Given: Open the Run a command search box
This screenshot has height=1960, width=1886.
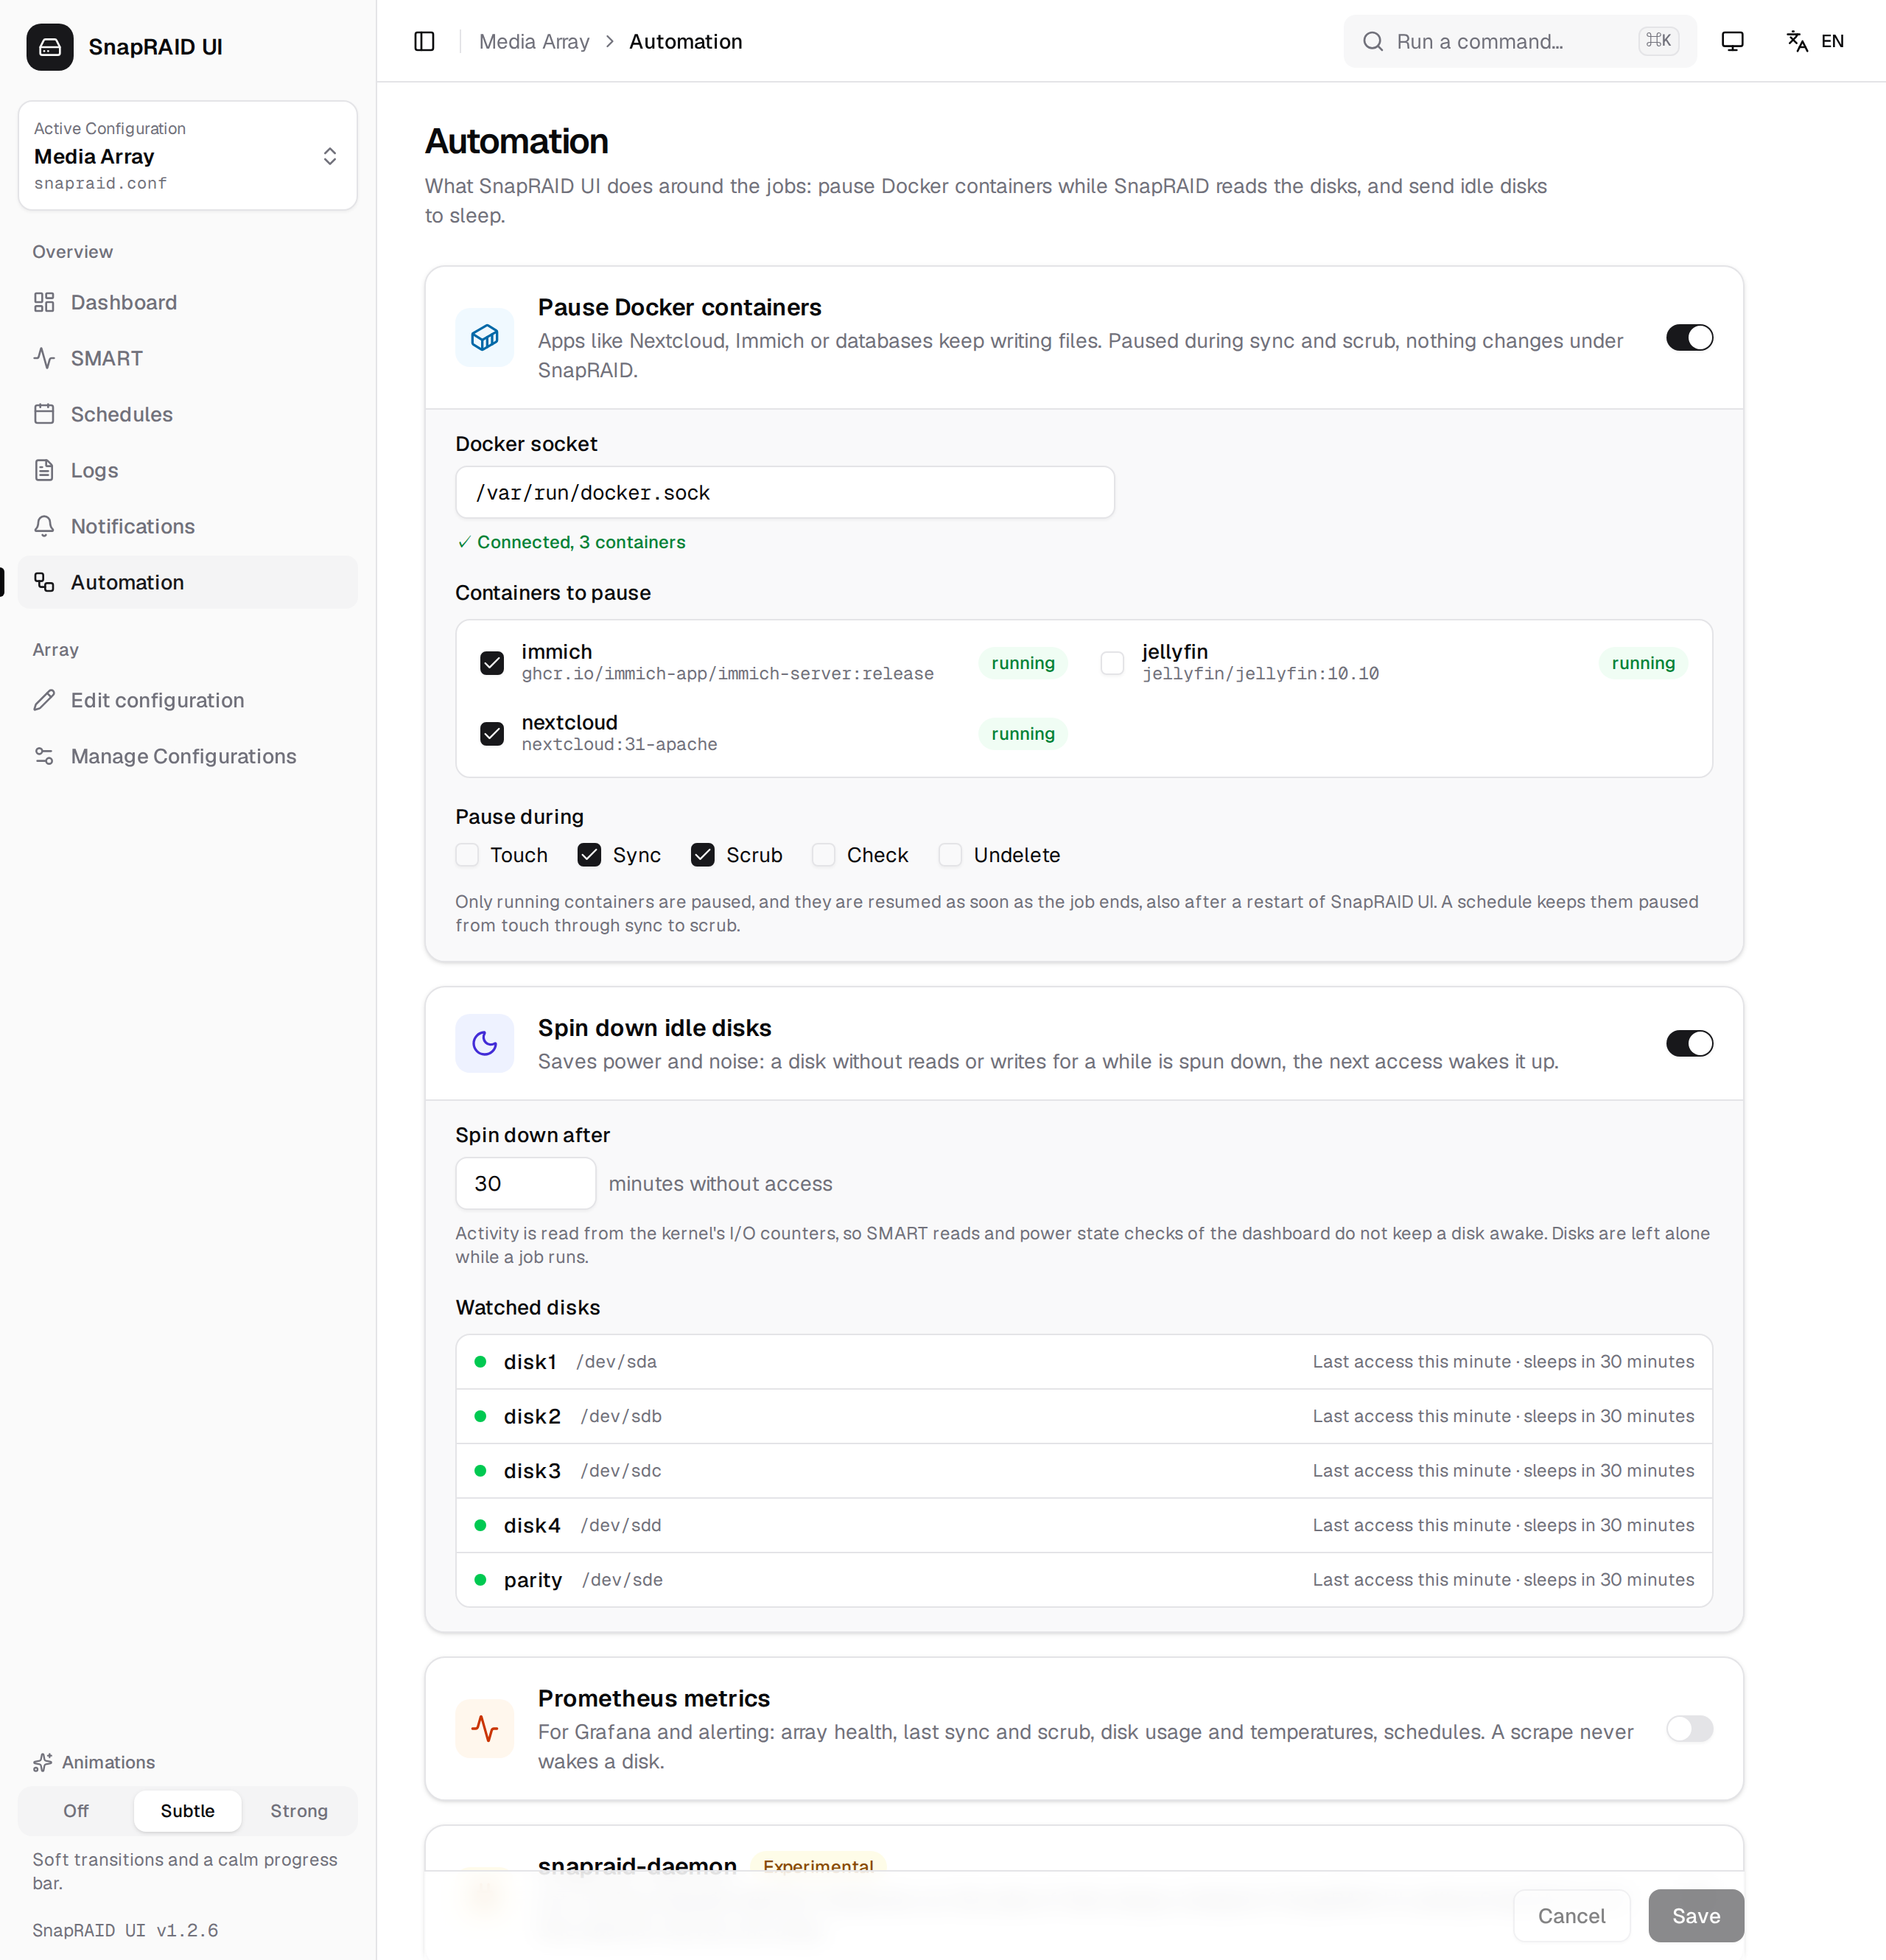Looking at the screenshot, I should (x=1520, y=41).
